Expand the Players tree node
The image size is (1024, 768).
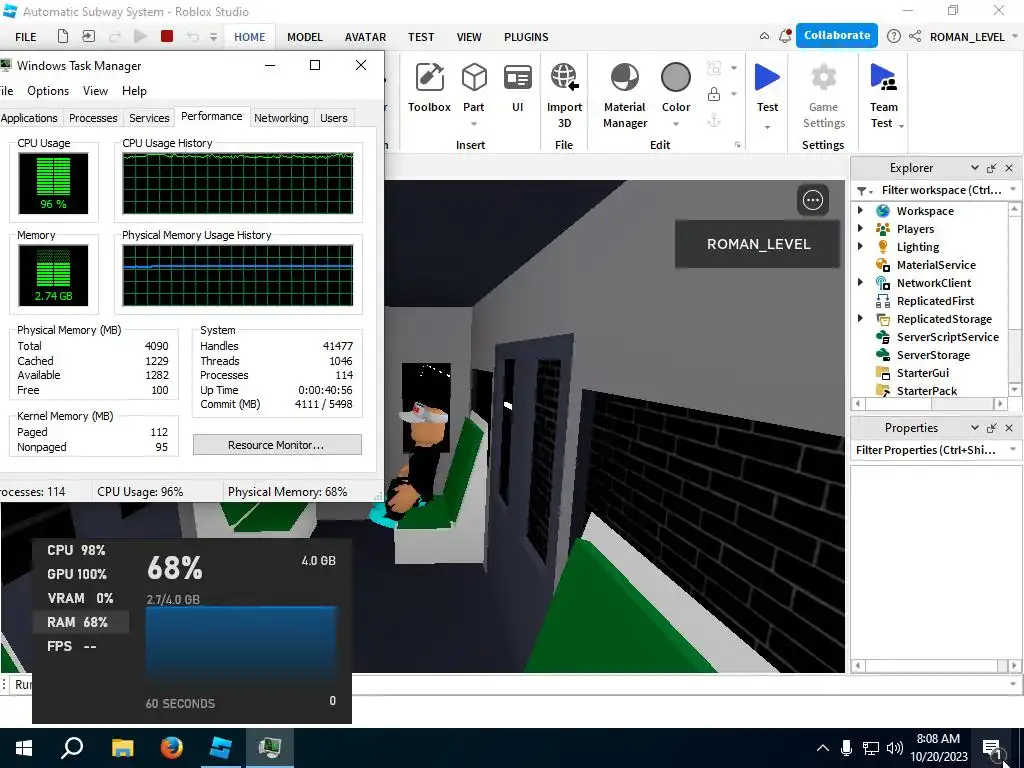pos(860,229)
